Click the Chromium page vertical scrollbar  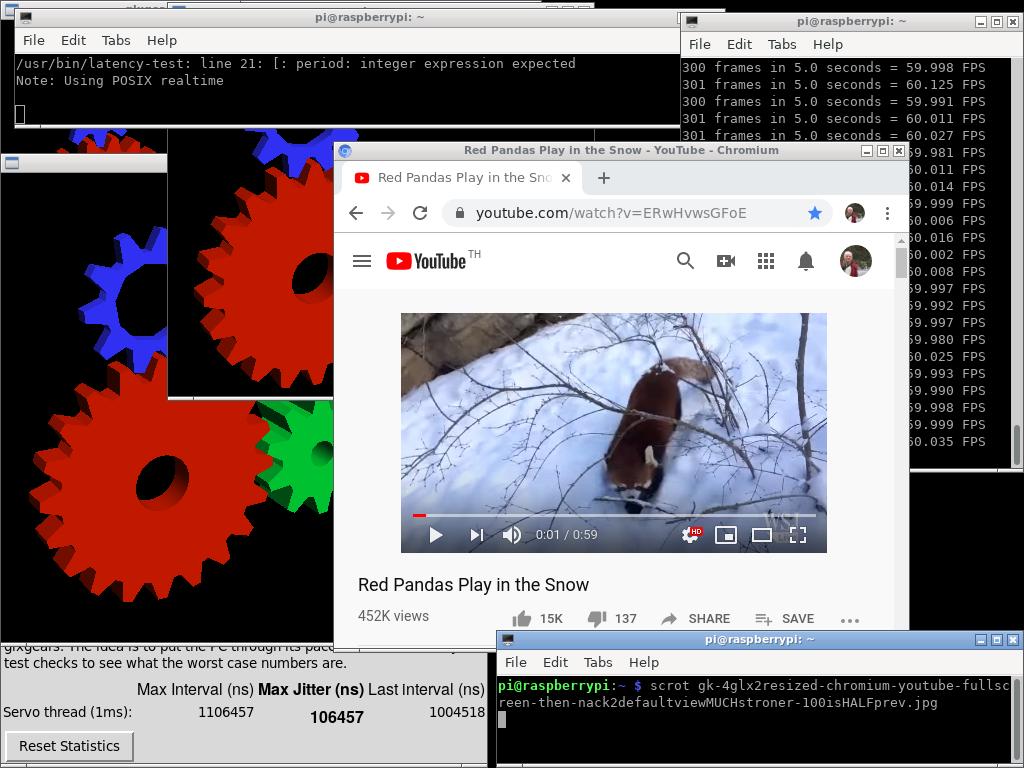click(901, 263)
